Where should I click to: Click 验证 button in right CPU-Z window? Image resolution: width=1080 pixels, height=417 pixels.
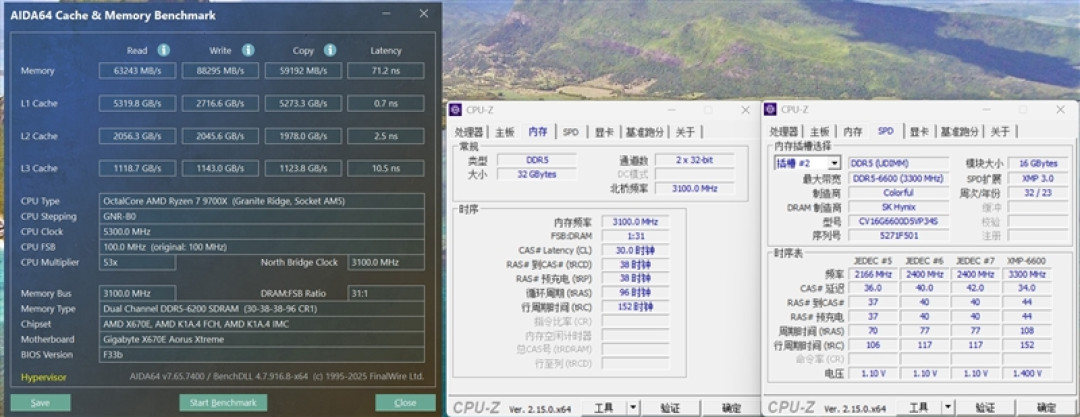tap(984, 408)
